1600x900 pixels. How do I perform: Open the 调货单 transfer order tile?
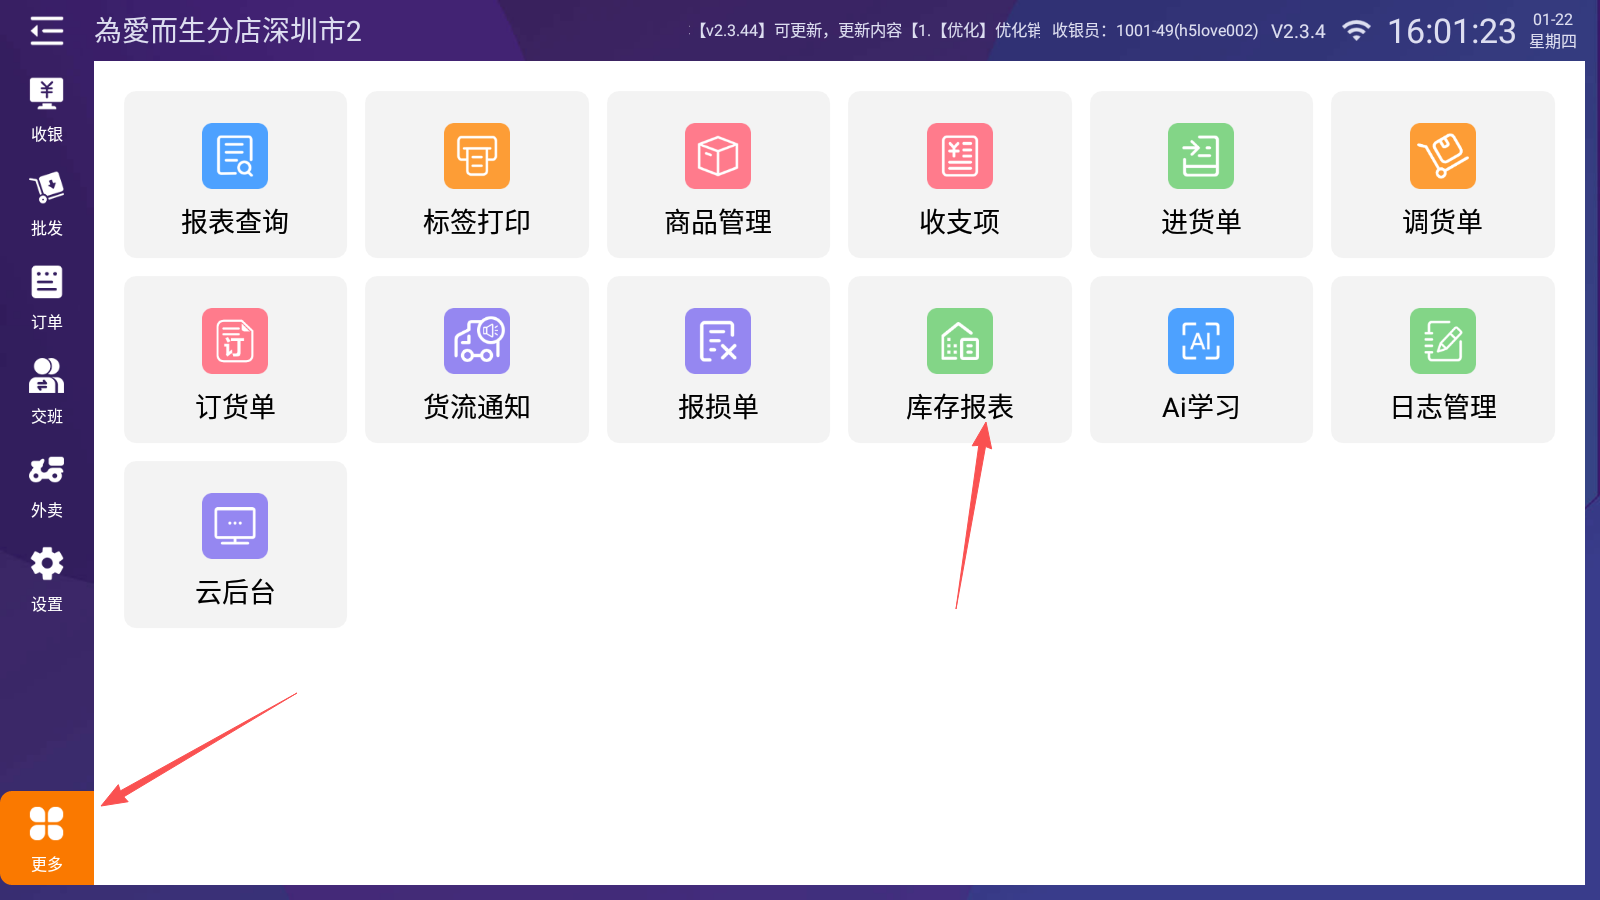[1442, 175]
